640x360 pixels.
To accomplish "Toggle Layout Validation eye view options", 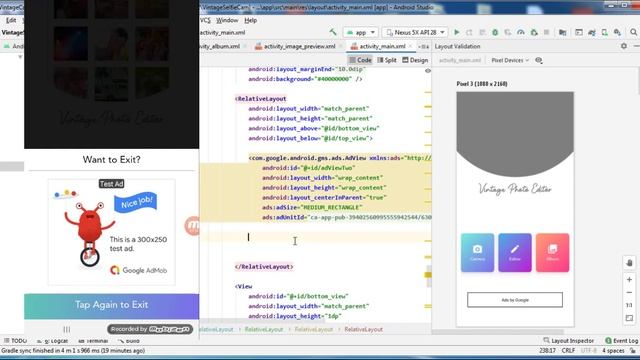I will pyautogui.click(x=539, y=60).
